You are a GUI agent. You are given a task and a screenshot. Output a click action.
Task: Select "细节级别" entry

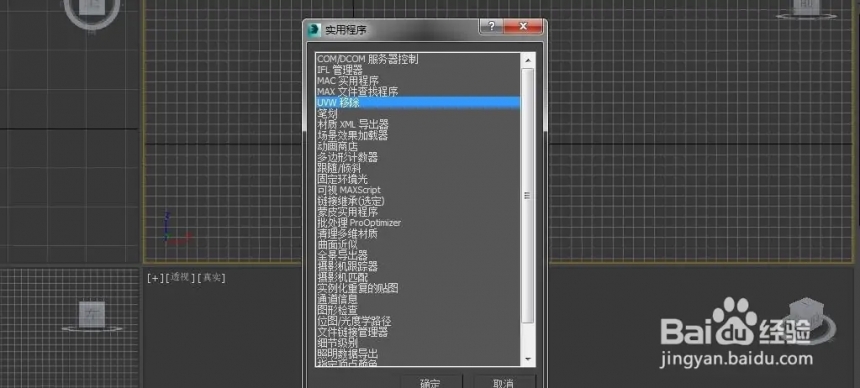pos(417,344)
